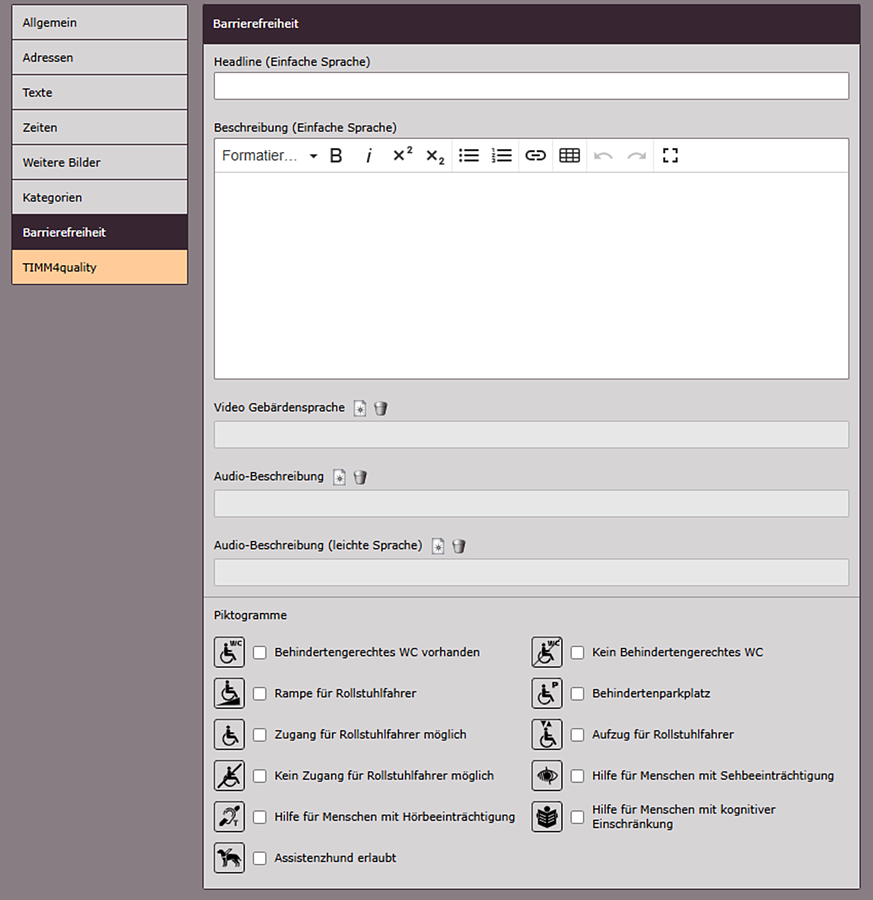873x900 pixels.
Task: Click the accessible WC pictogram
Action: pyautogui.click(x=229, y=652)
